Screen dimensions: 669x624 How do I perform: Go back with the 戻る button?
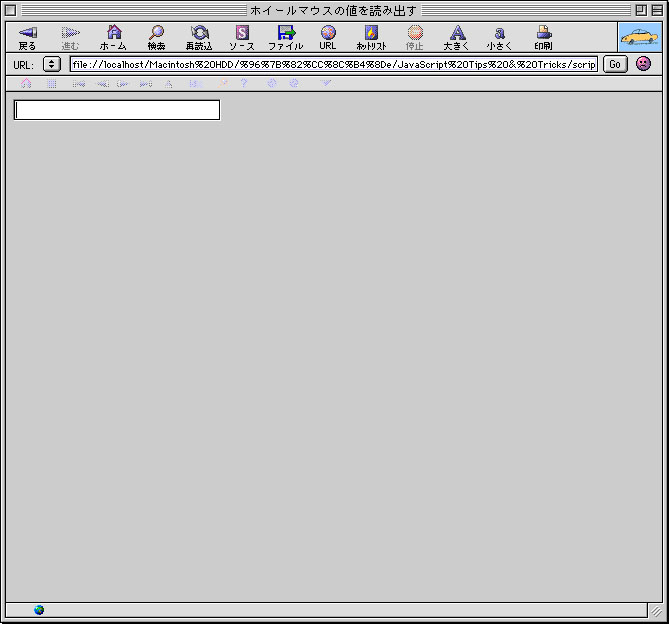[28, 38]
